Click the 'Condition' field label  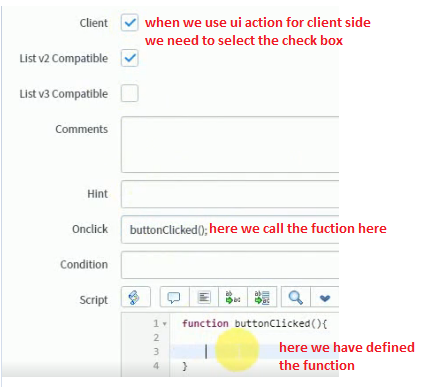point(84,264)
